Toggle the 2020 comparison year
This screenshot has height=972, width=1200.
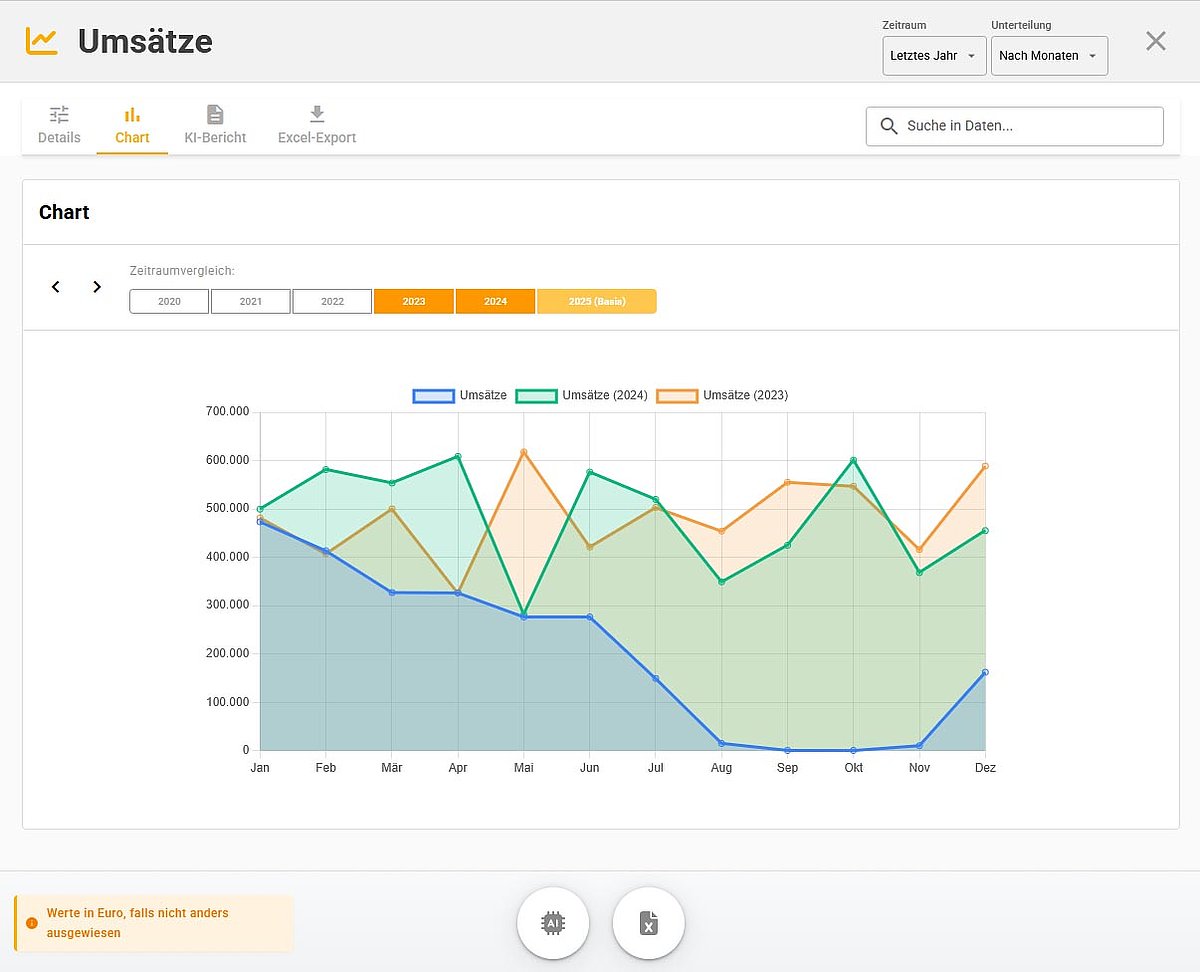[x=169, y=301]
